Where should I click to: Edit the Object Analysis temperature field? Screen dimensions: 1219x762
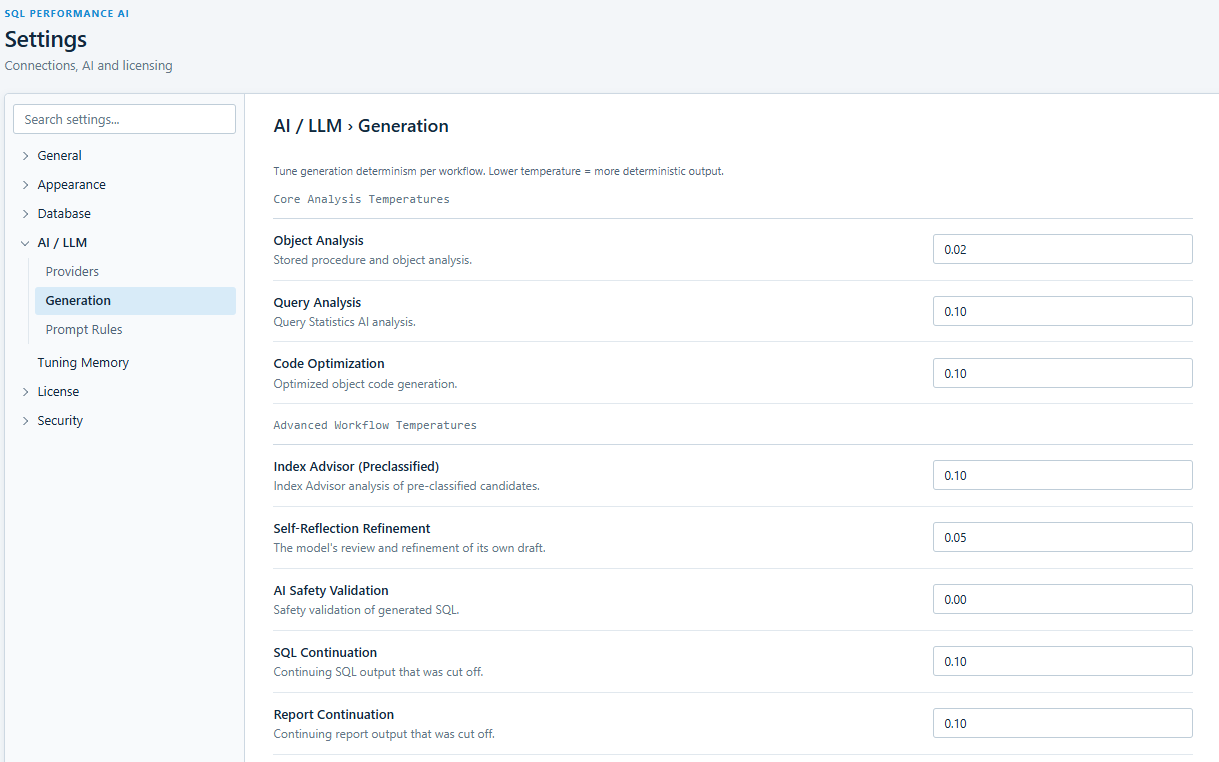tap(1062, 249)
